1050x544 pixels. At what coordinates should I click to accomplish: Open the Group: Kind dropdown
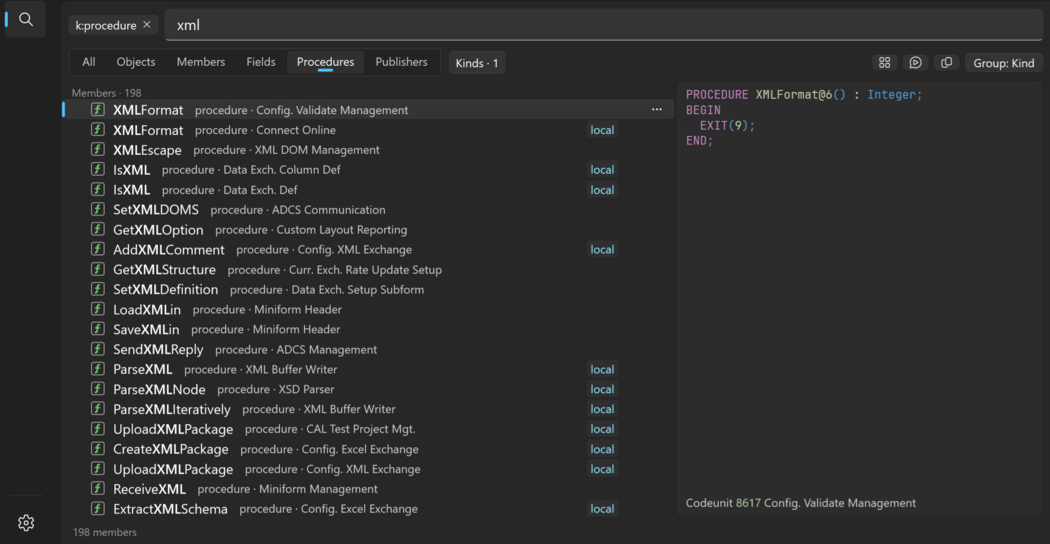pos(1004,63)
